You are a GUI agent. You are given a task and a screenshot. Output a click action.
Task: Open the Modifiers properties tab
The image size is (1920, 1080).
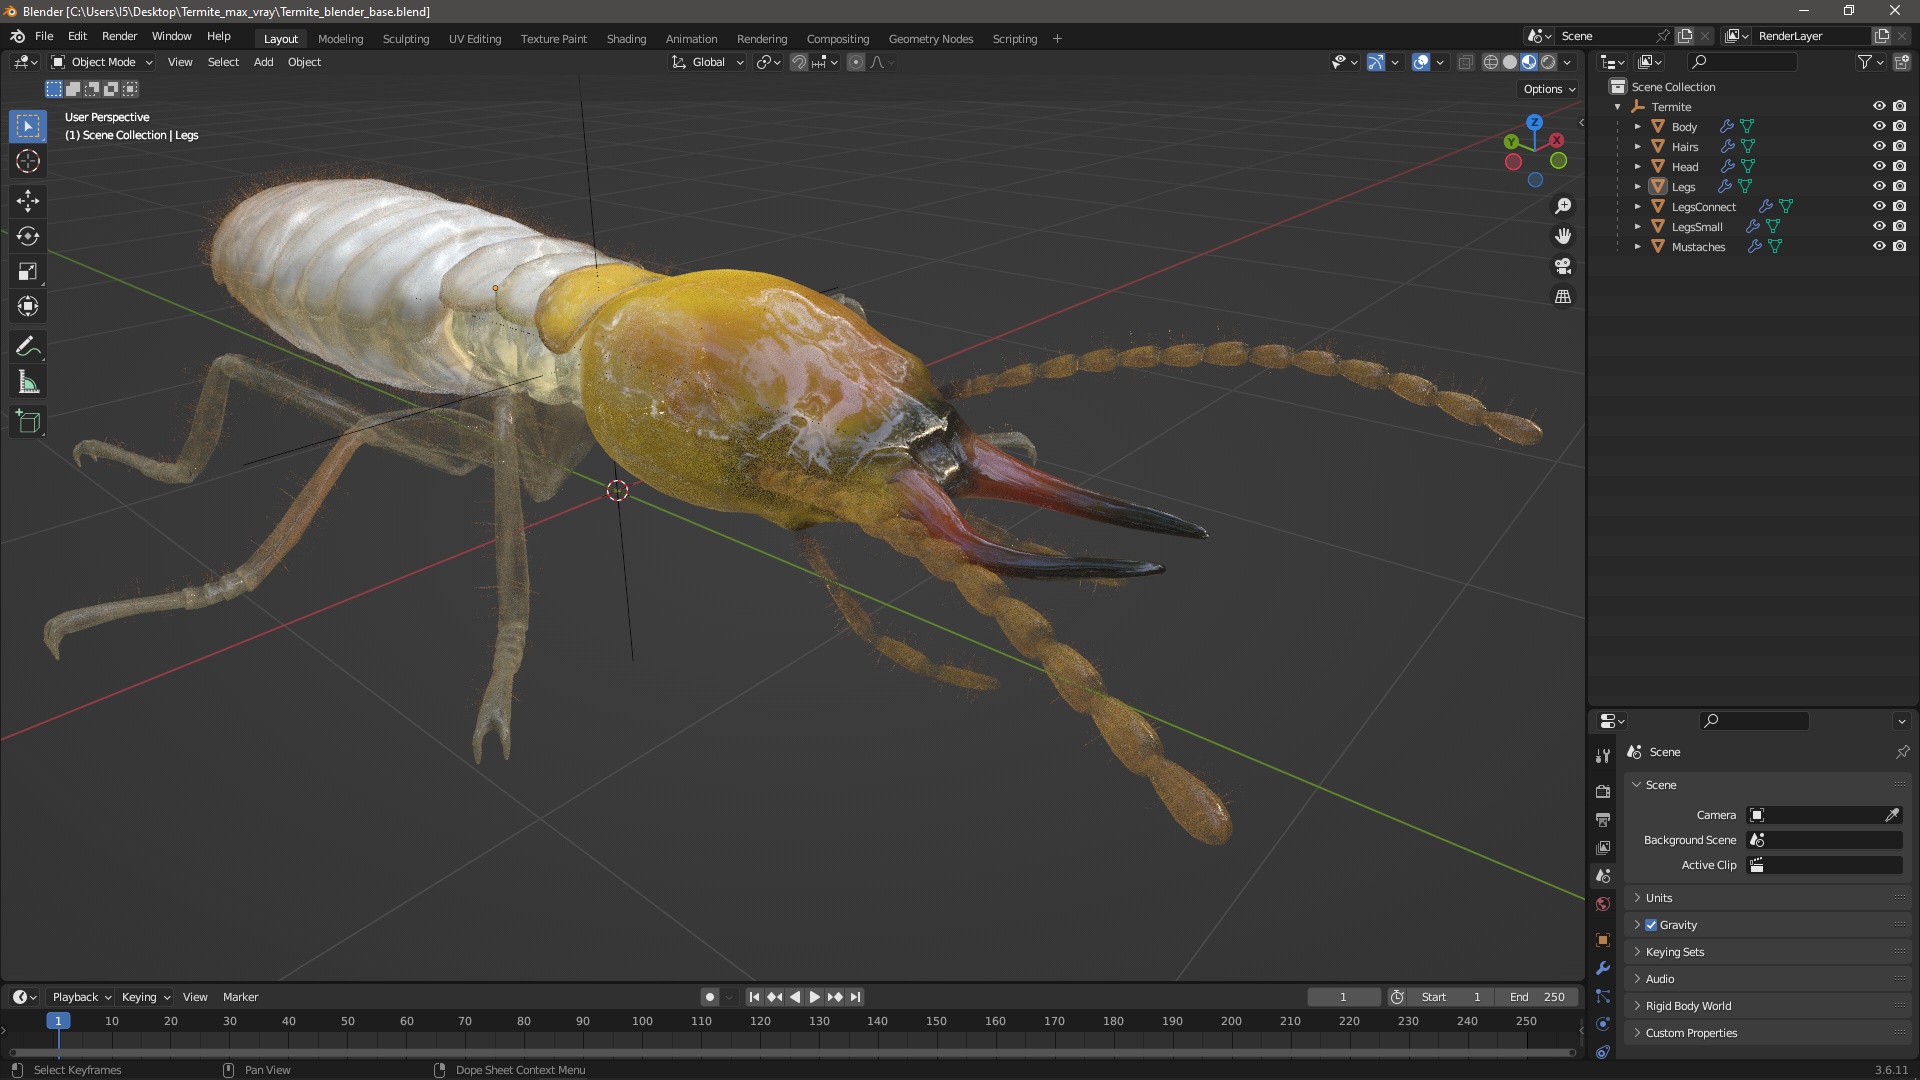click(1603, 968)
